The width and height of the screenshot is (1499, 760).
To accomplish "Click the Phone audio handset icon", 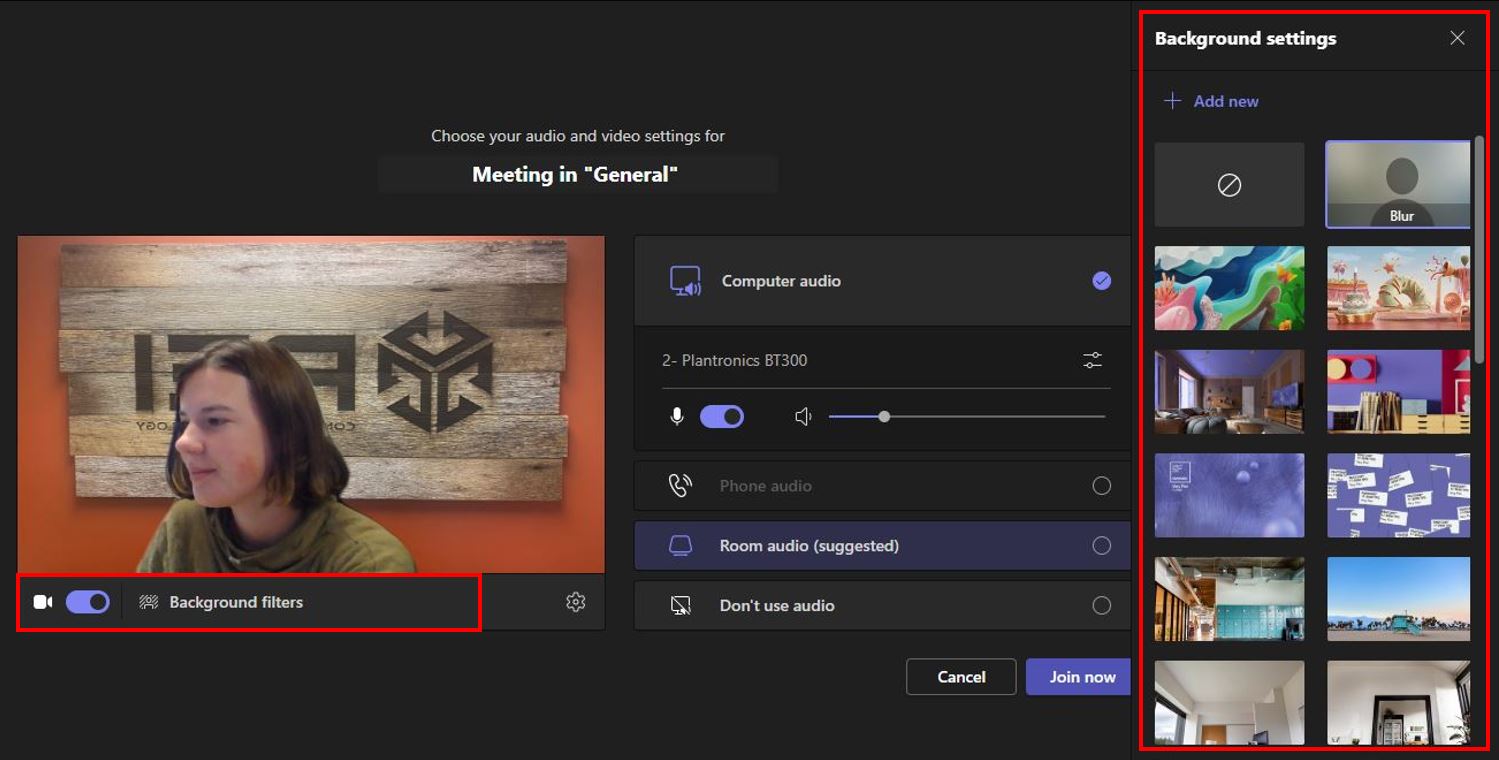I will (x=680, y=486).
